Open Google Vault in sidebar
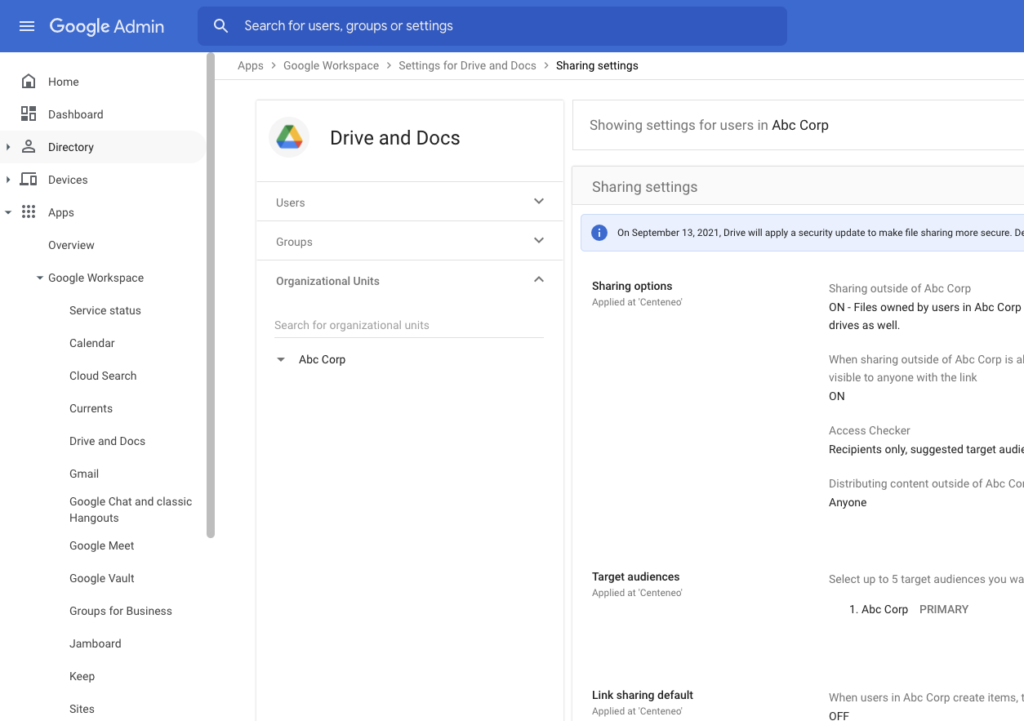The image size is (1024, 721). (x=102, y=578)
